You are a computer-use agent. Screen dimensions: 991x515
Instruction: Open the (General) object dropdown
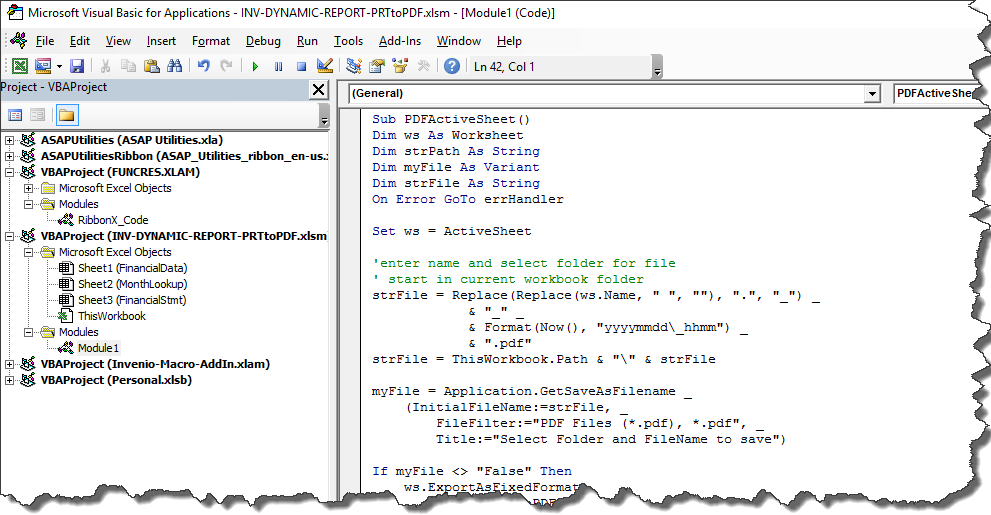[x=872, y=94]
